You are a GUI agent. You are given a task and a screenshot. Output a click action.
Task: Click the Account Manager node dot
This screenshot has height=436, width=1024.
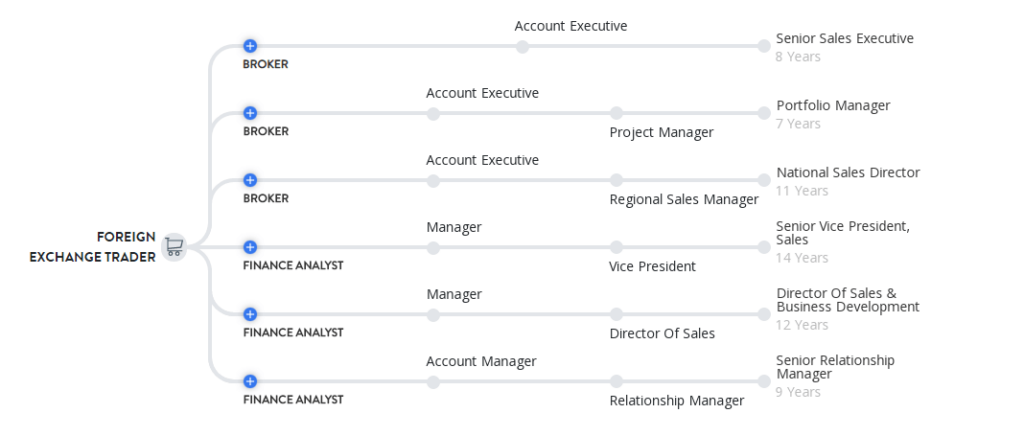[433, 381]
